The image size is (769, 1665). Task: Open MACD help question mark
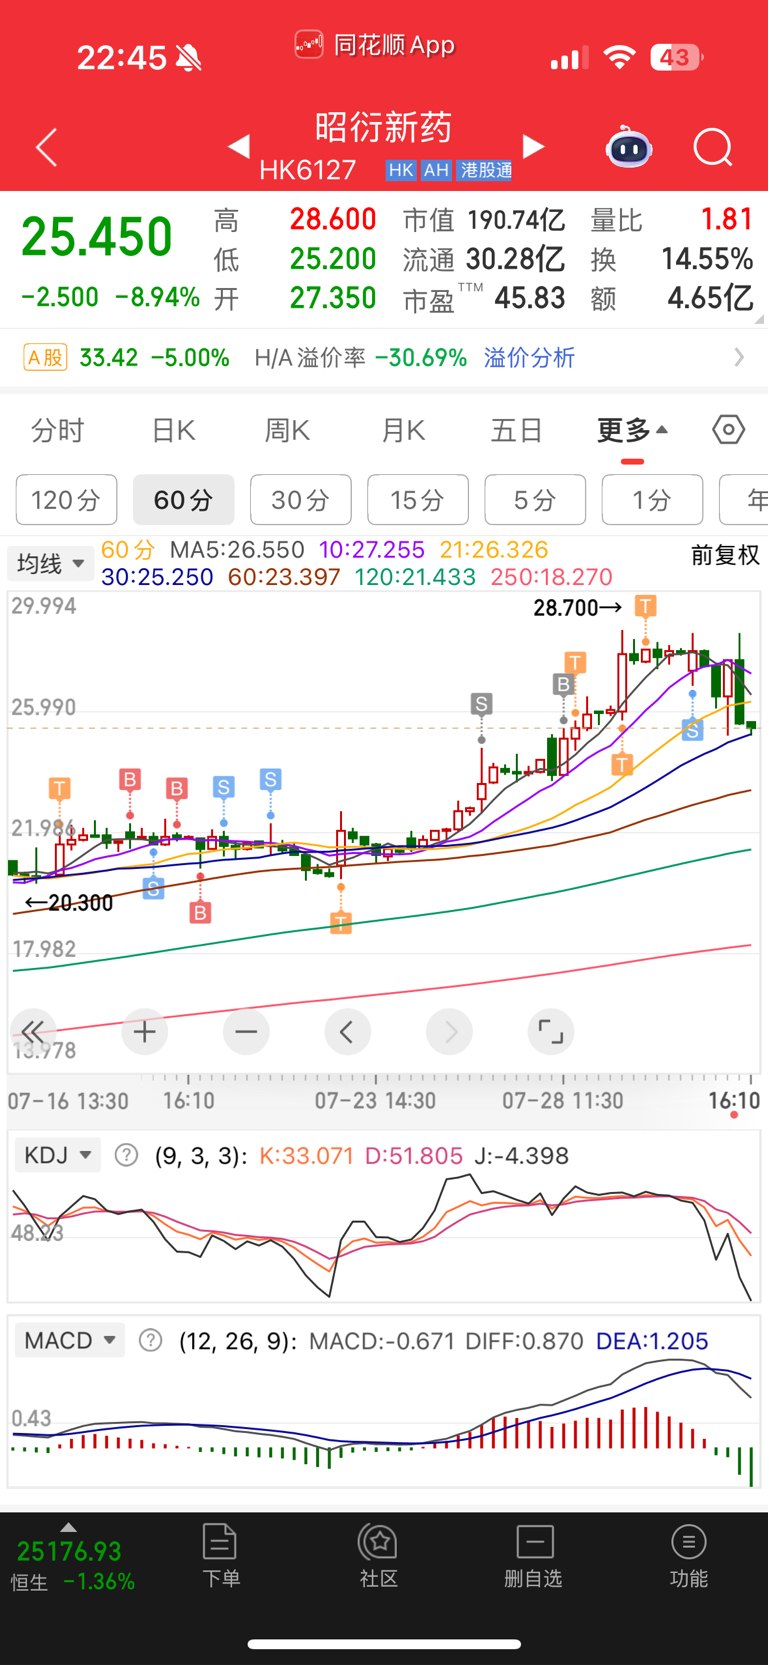point(150,1340)
